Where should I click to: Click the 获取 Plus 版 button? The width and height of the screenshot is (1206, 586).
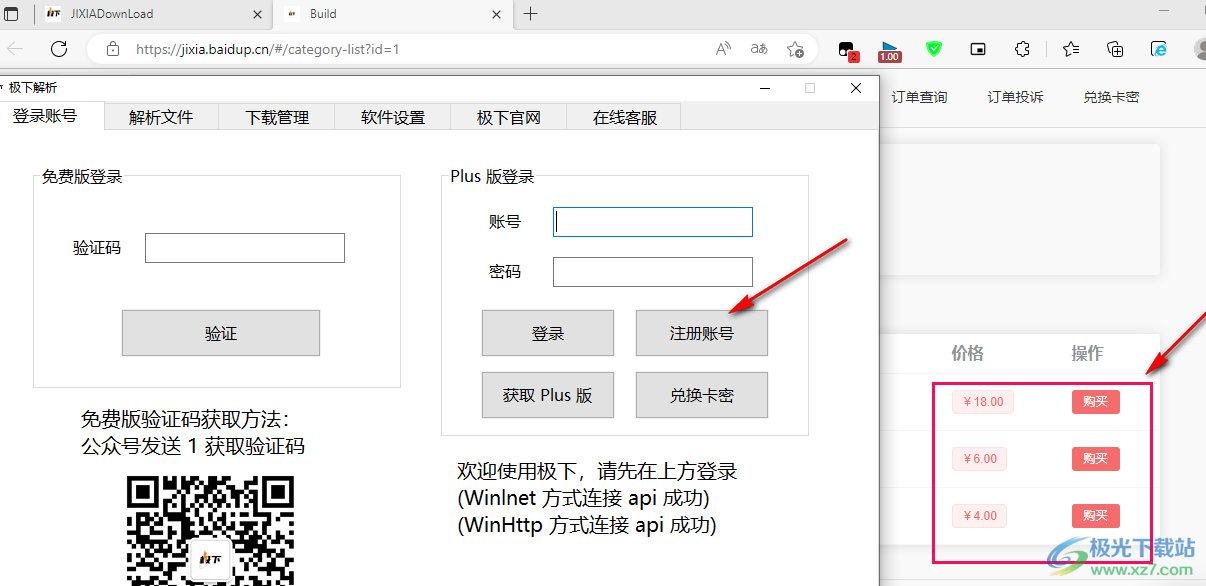548,395
